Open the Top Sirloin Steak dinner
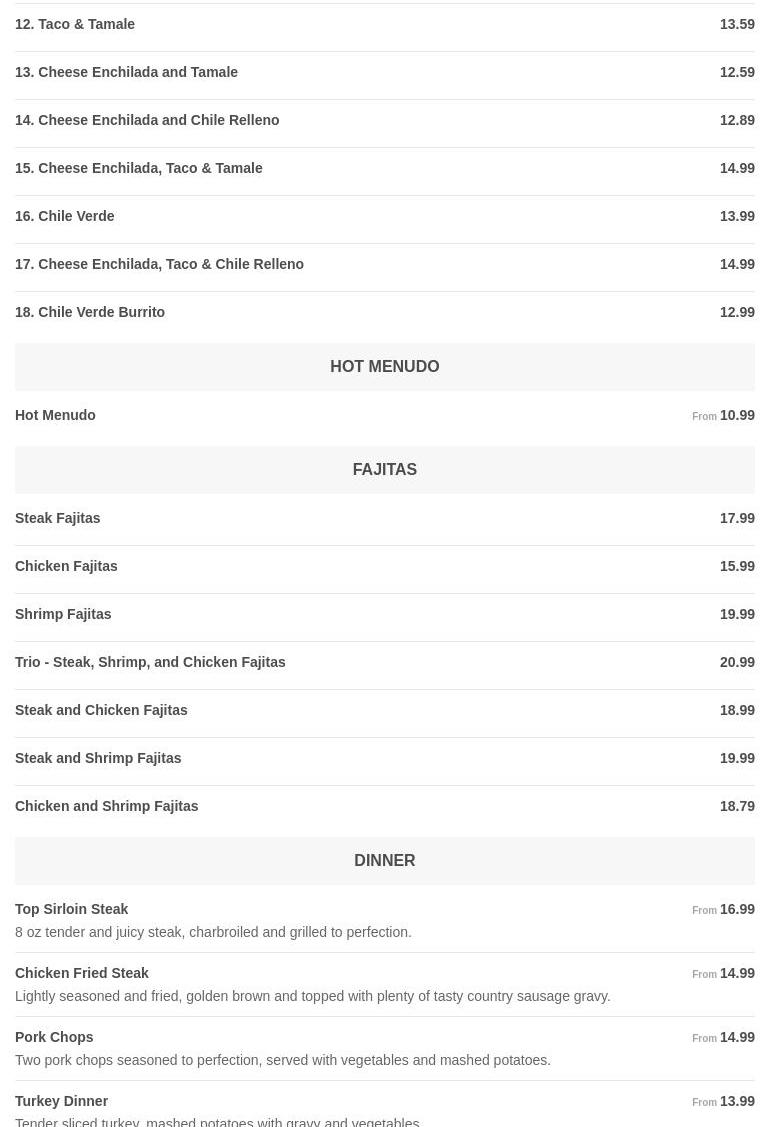 tap(72, 909)
